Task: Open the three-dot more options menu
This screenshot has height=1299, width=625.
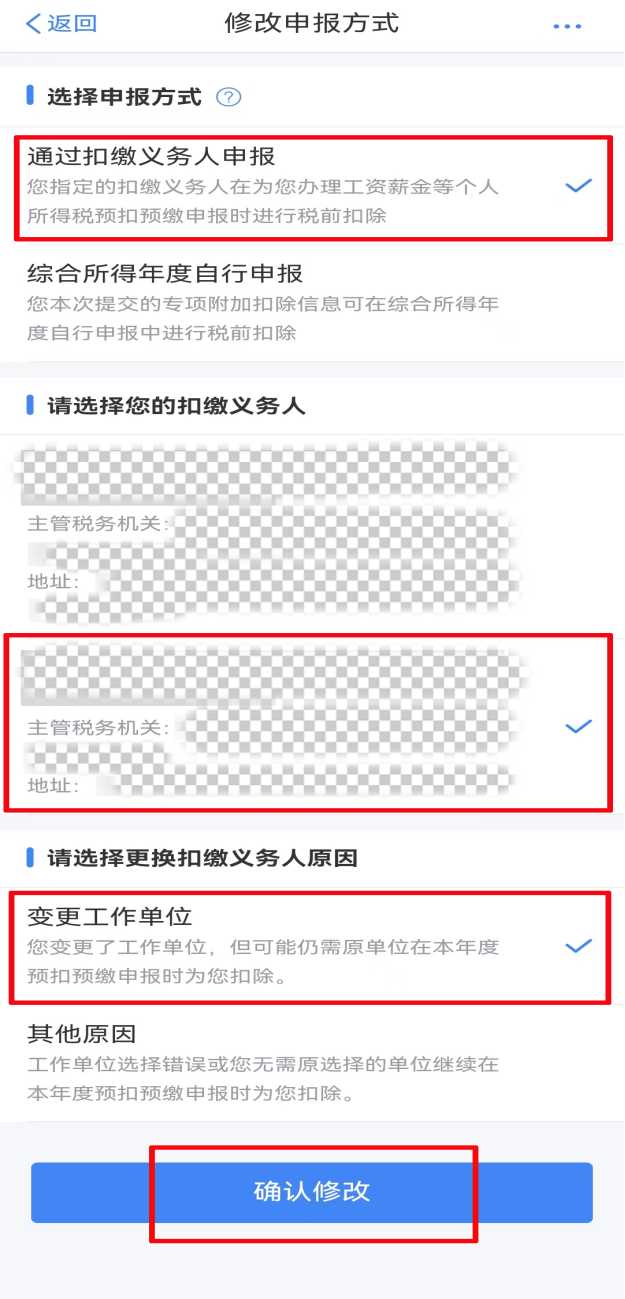Action: 567,26
